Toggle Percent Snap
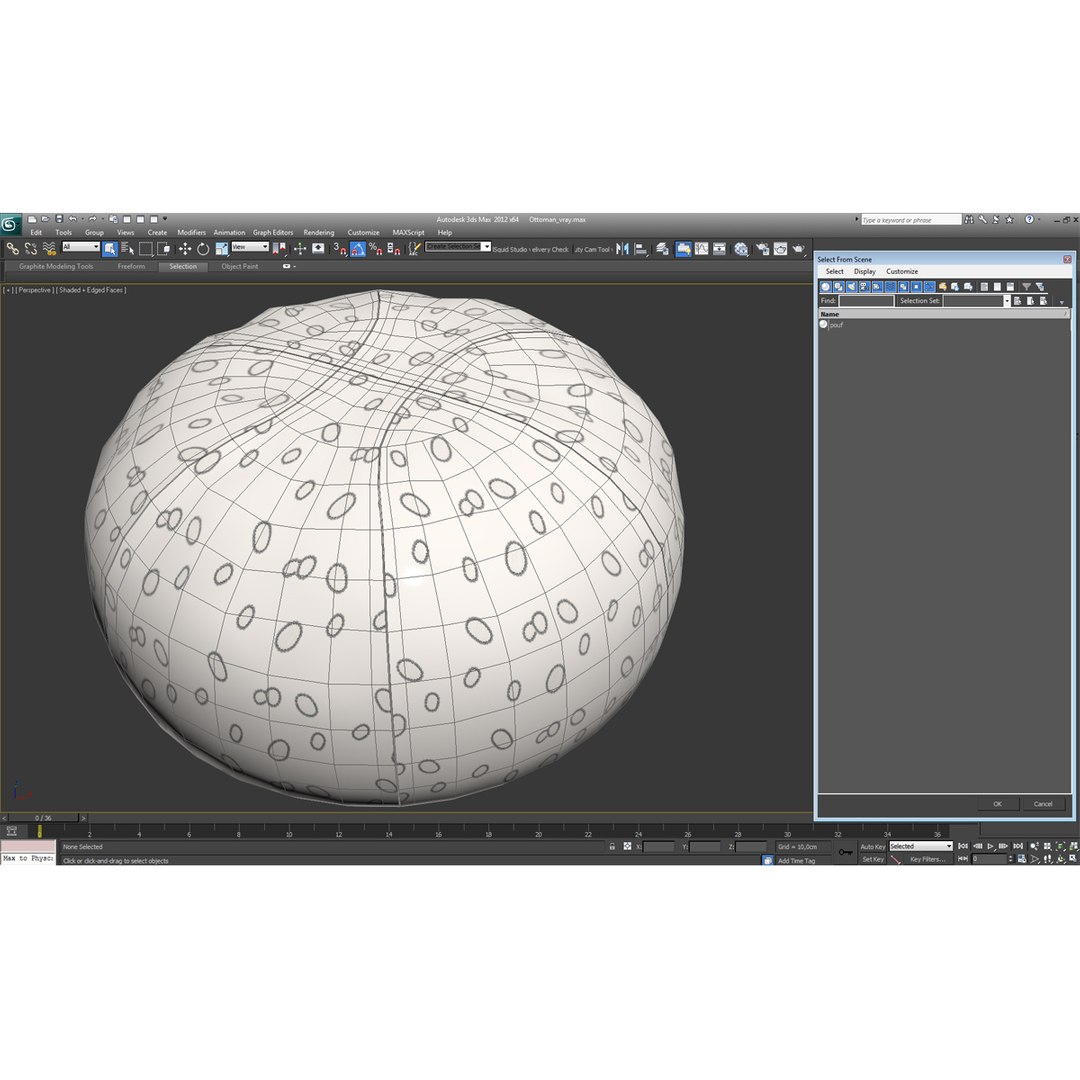This screenshot has width=1080, height=1080. [x=375, y=249]
